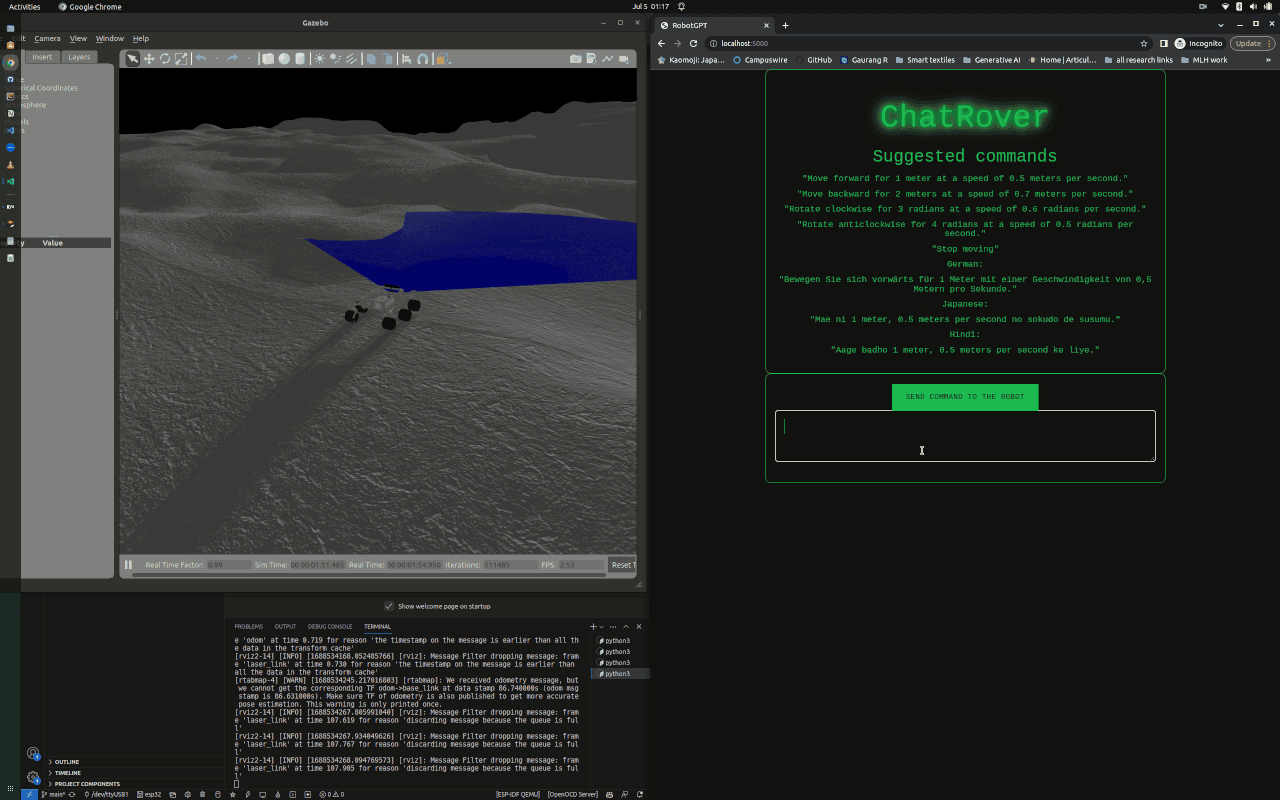Image resolution: width=1280 pixels, height=800 pixels.
Task: Show more bookmarks via double chevron
Action: click(x=1268, y=60)
